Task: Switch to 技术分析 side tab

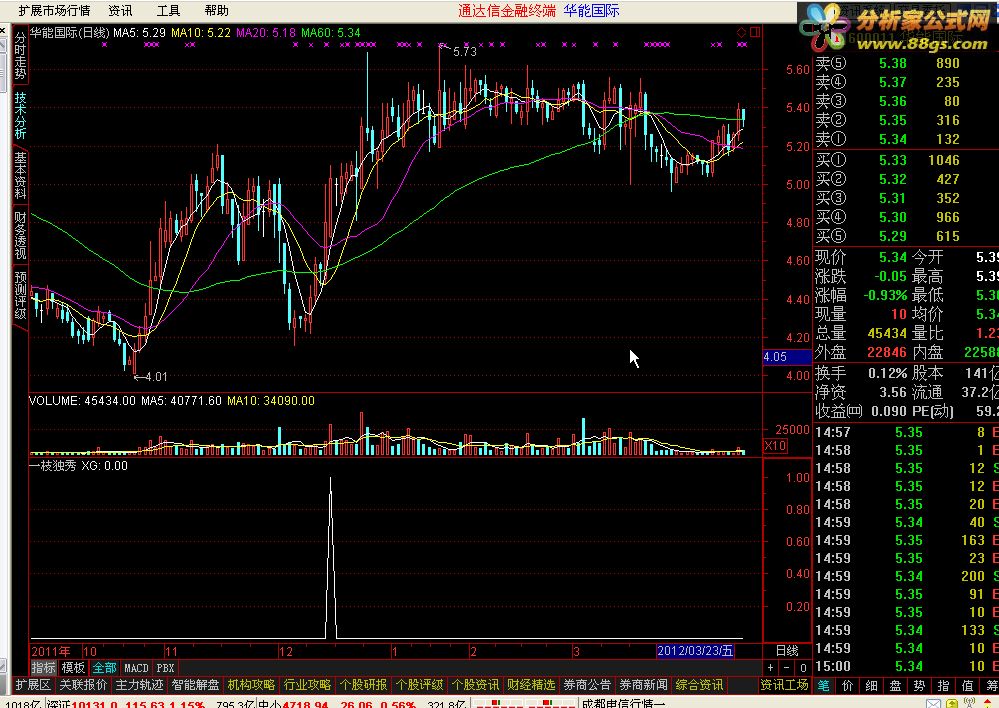Action: 20,115
